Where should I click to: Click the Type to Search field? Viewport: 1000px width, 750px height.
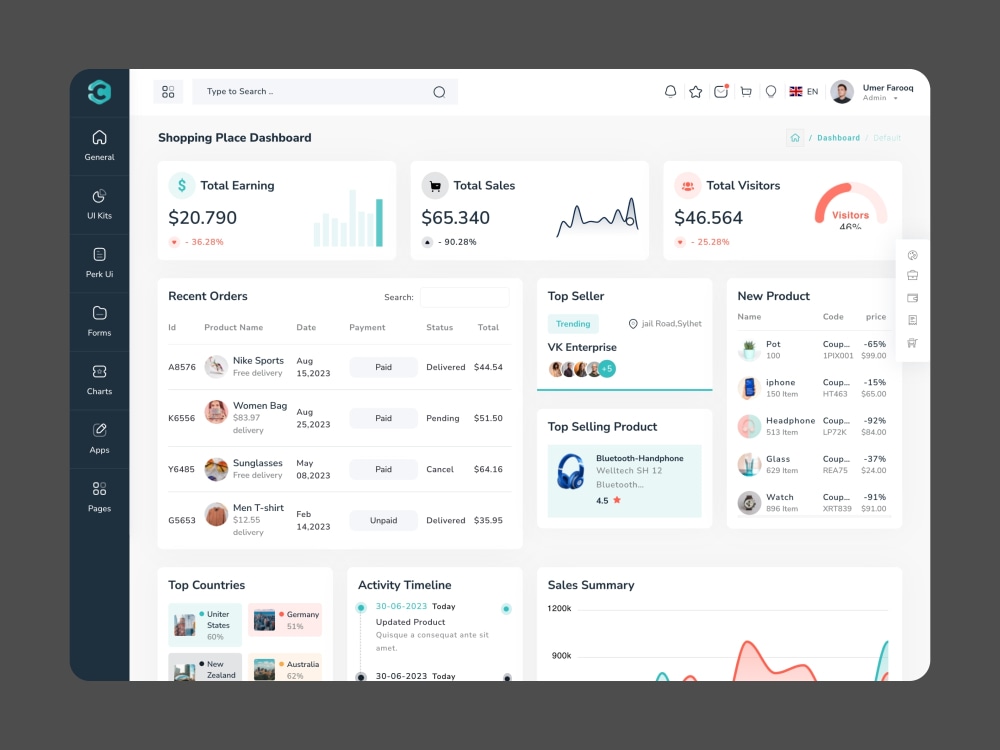(x=325, y=92)
